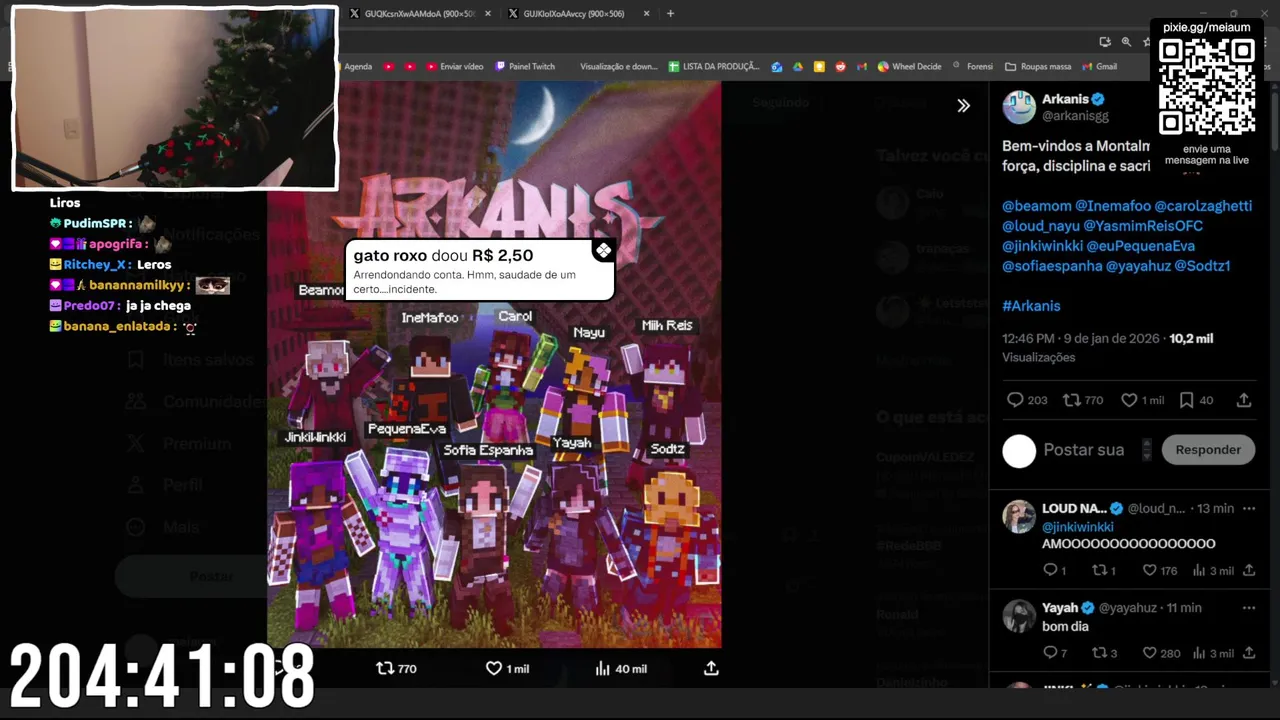Click browser zoom magnifier icon
The width and height of the screenshot is (1280, 720).
click(x=1126, y=42)
